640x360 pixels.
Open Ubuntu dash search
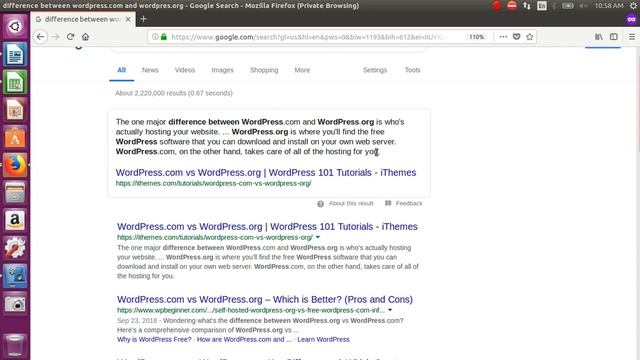click(x=15, y=27)
